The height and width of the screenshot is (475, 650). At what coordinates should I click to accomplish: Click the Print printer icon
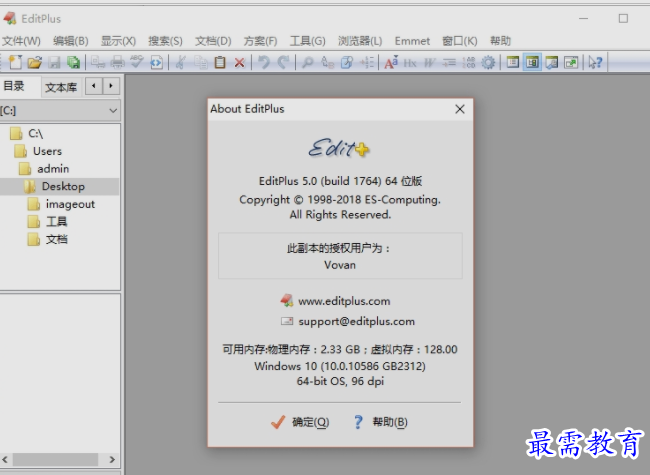point(117,63)
